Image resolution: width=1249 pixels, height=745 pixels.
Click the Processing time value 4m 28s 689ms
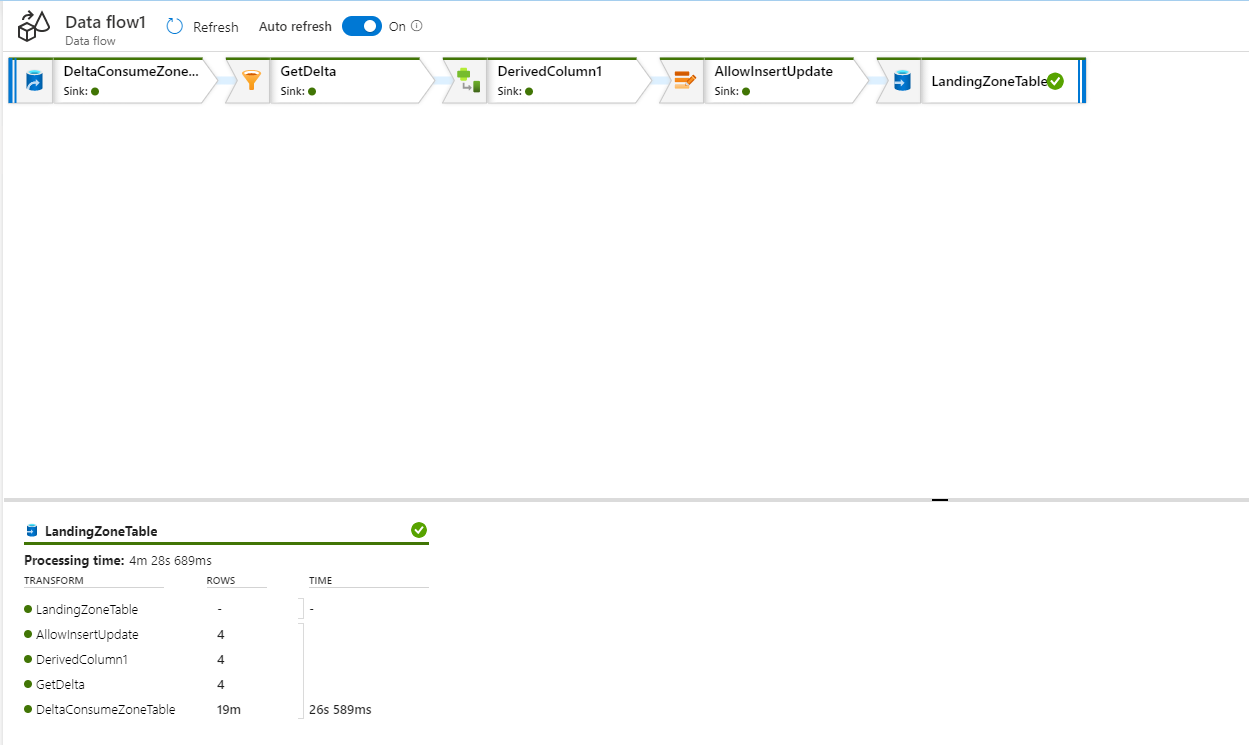coord(170,560)
